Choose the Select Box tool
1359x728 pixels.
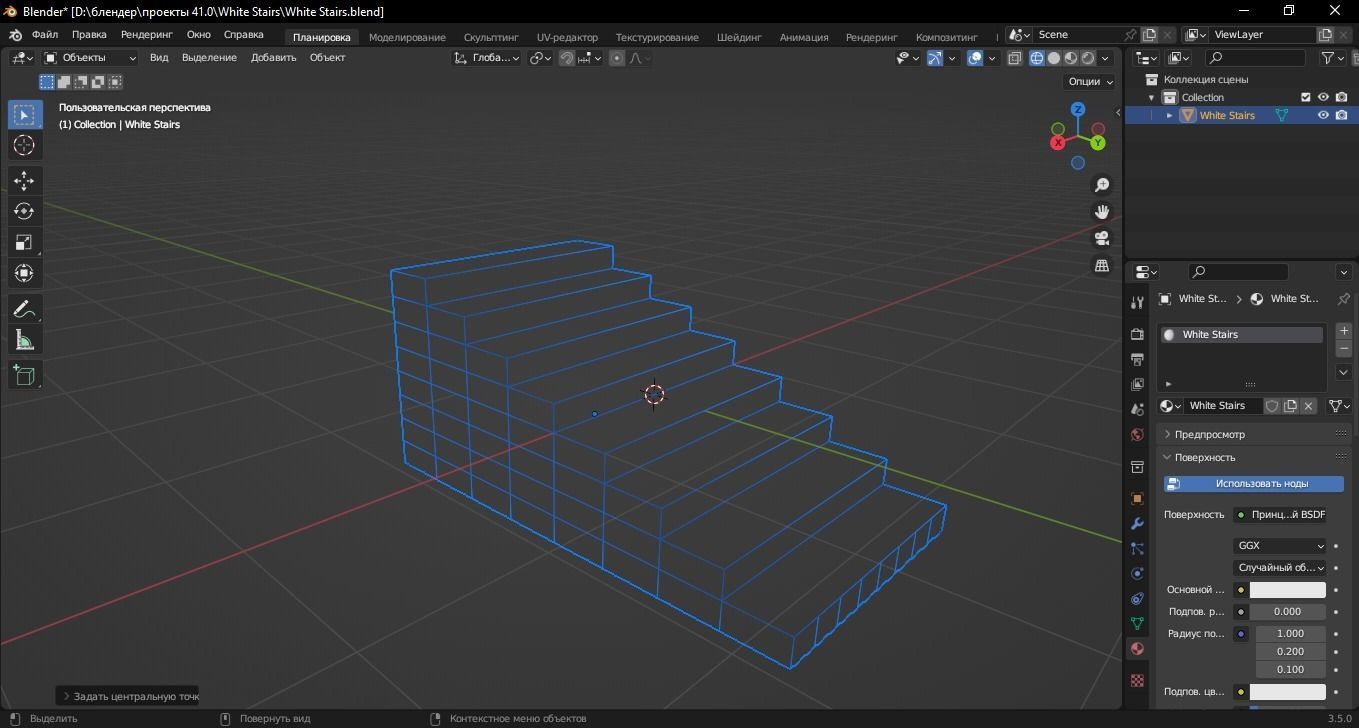pyautogui.click(x=24, y=115)
